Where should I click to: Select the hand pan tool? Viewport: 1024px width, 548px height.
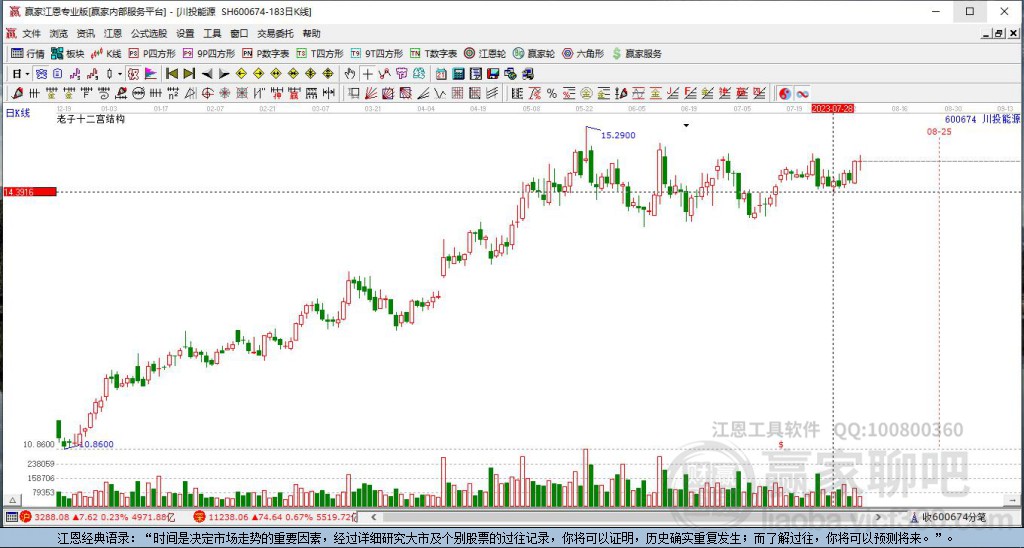349,73
